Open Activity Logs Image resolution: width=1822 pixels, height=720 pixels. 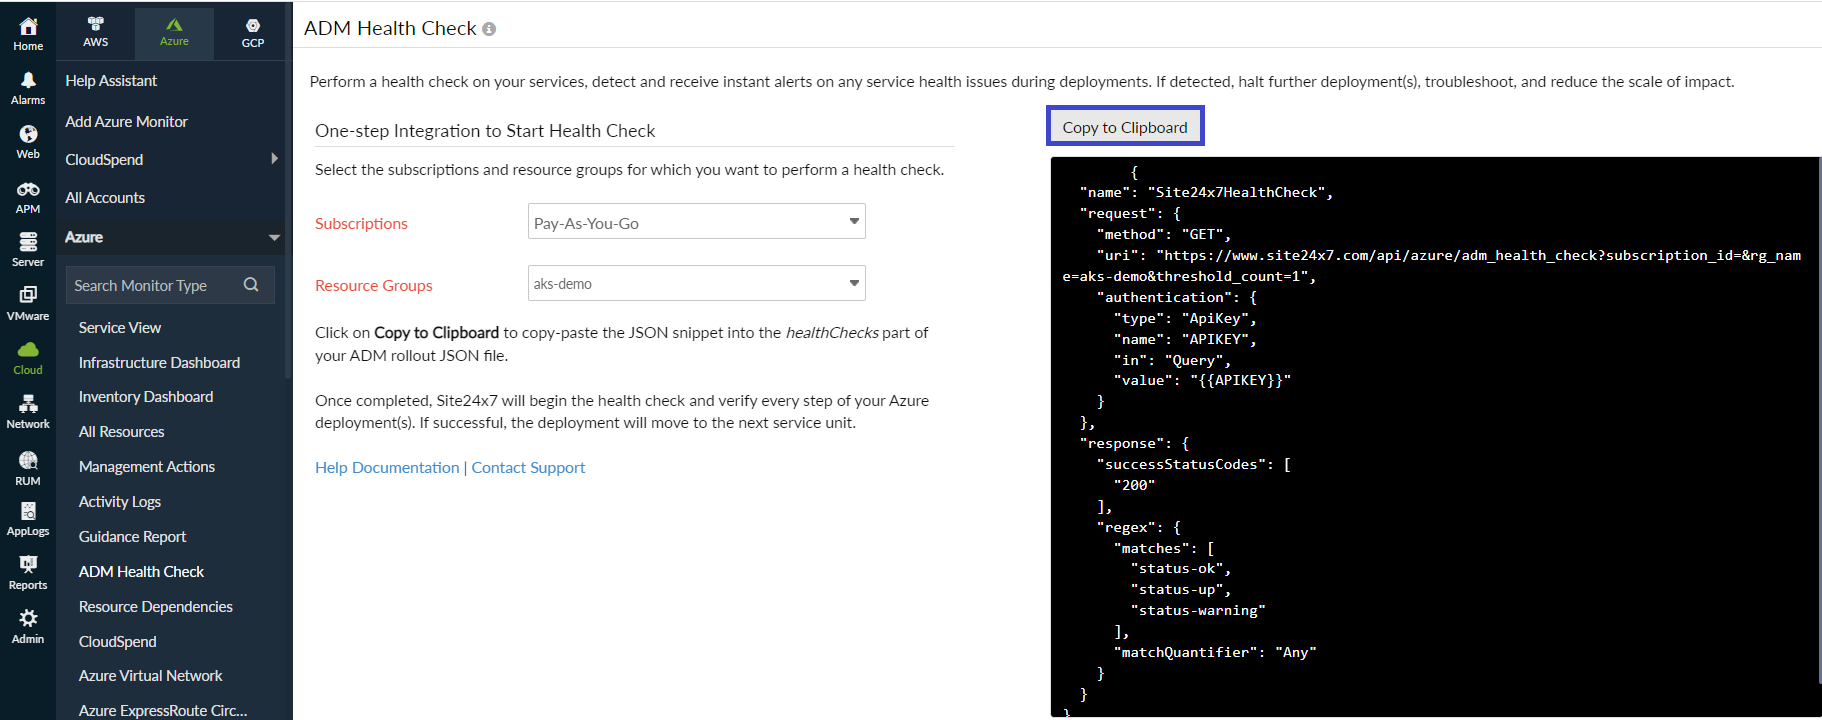tap(120, 502)
